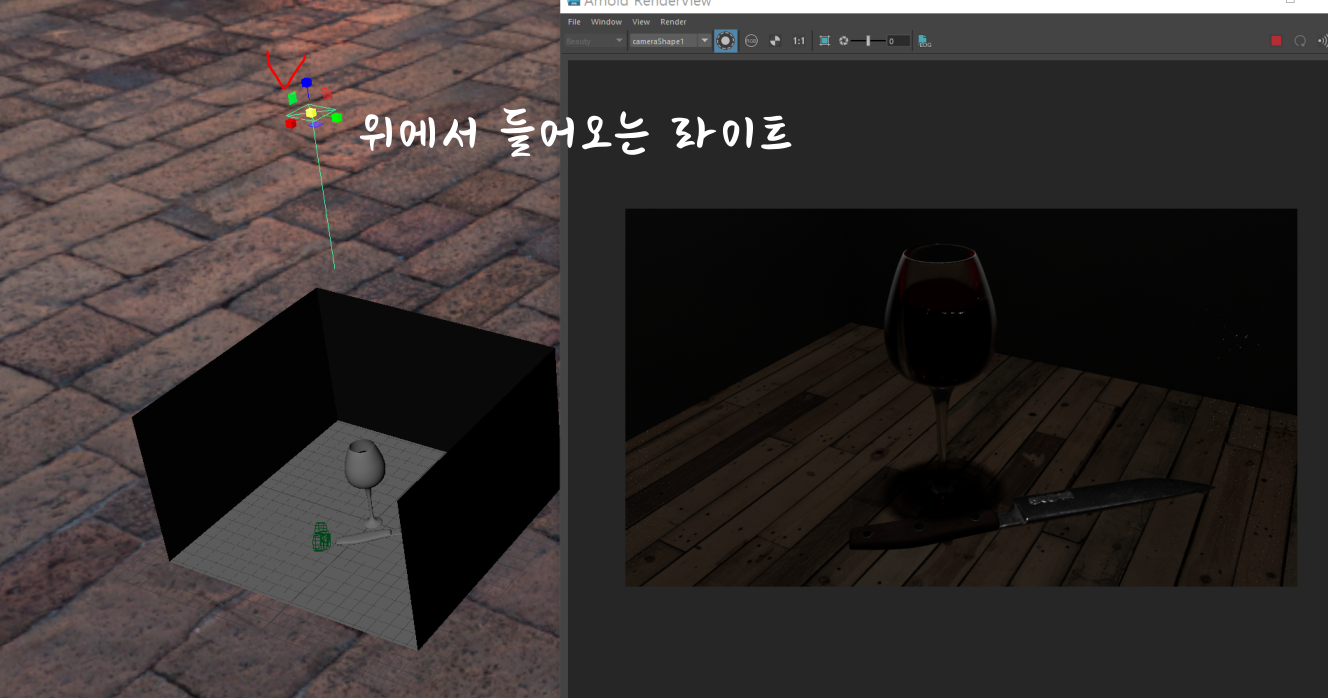Click the RGB channel display icon
The image size is (1328, 698).
751,41
